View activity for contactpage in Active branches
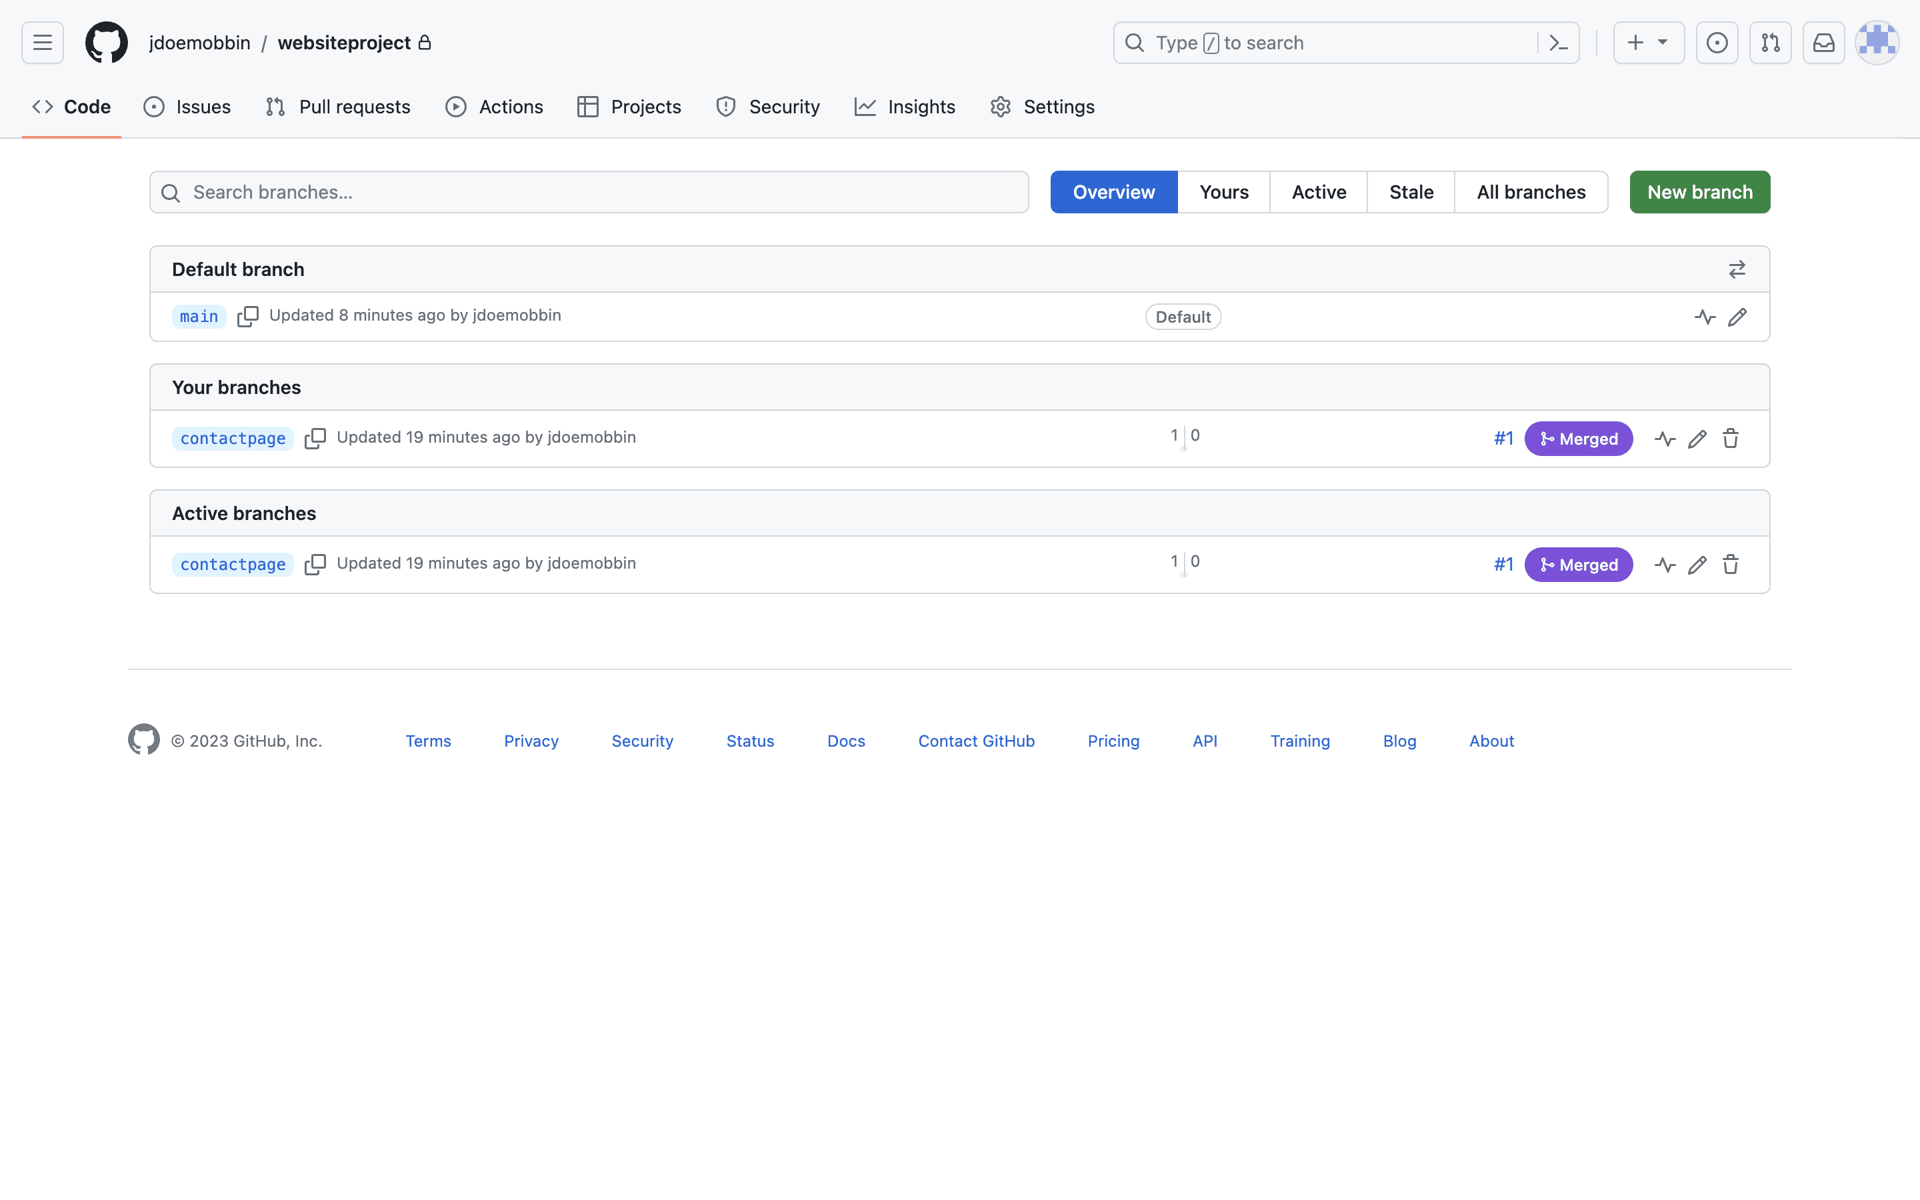 (1665, 565)
